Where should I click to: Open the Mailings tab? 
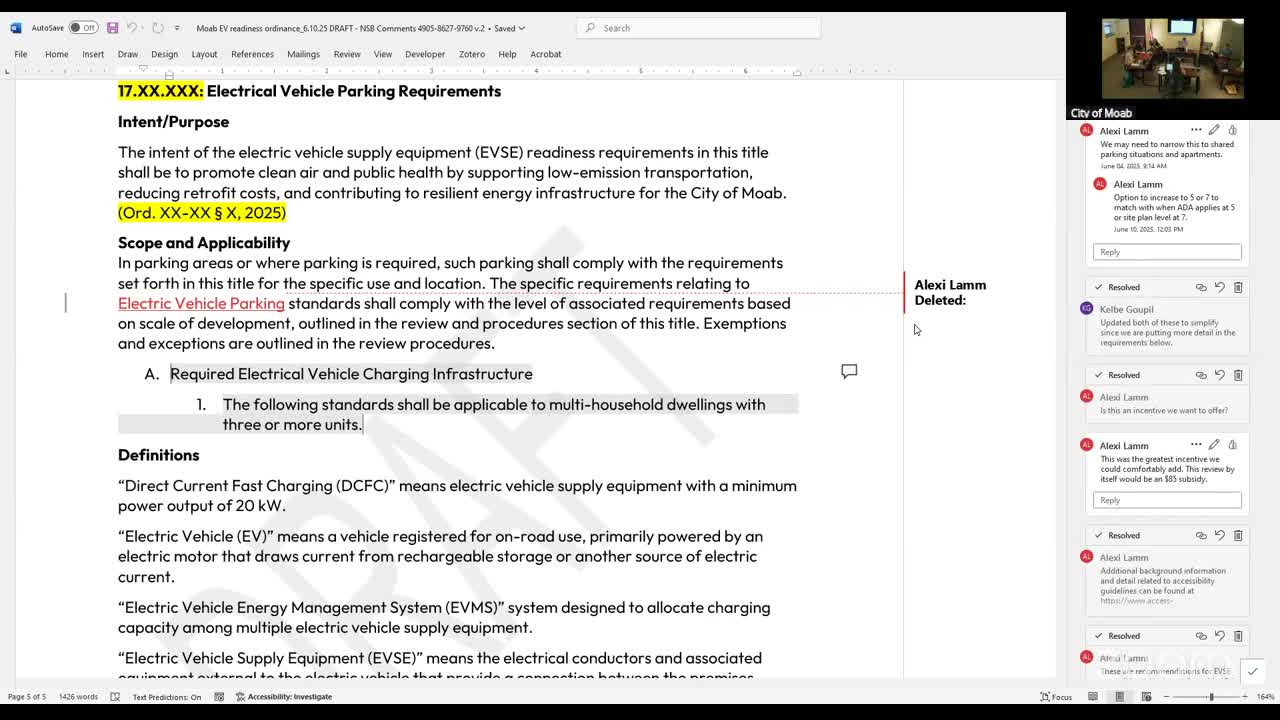click(303, 54)
